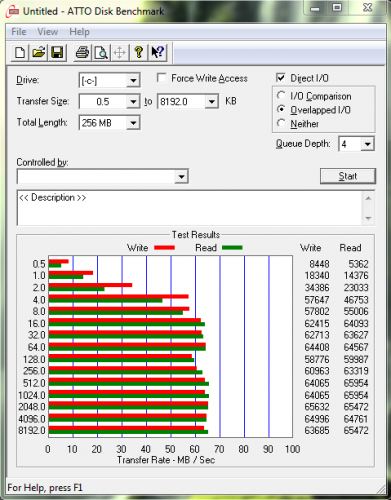Click the write value 18340

tap(317, 276)
